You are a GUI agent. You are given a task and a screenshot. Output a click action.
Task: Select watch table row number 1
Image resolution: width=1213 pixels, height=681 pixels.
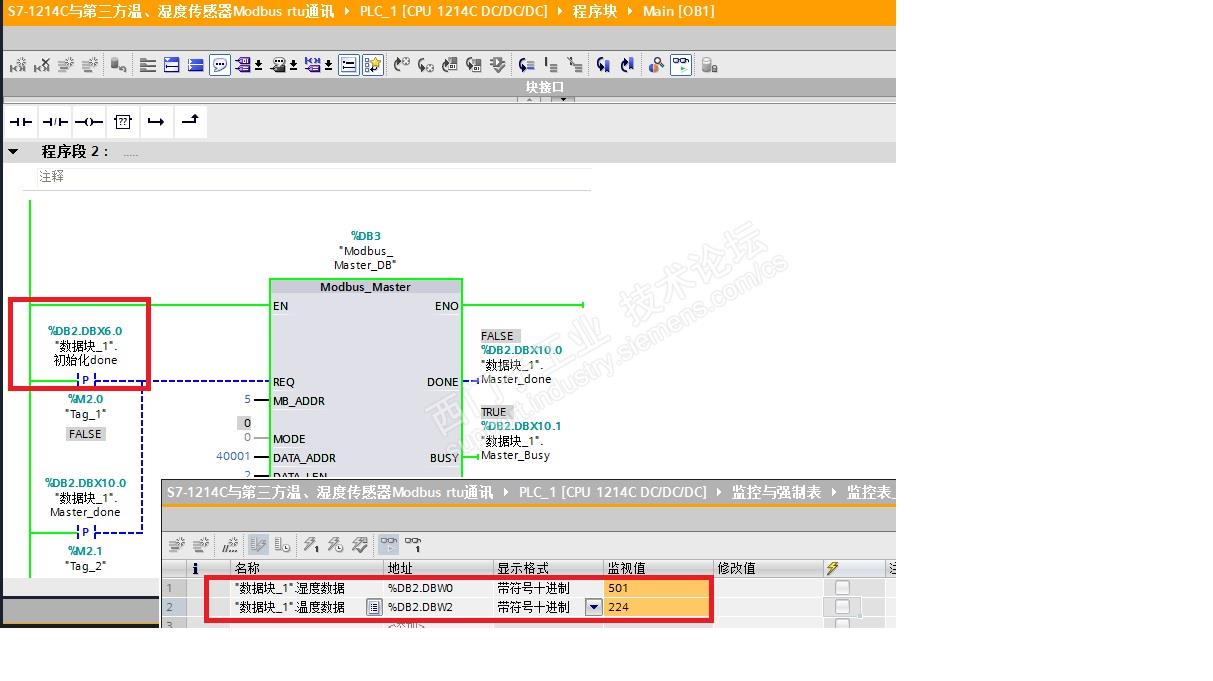175,588
